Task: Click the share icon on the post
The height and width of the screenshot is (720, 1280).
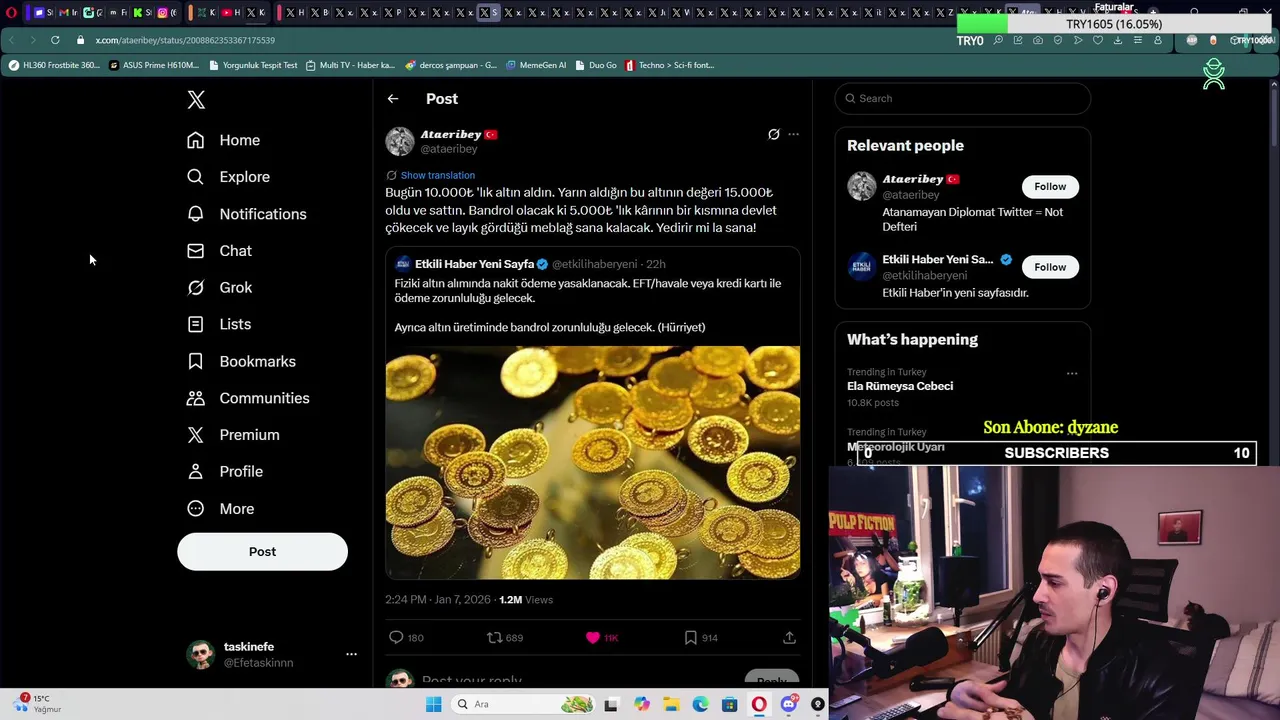Action: tap(789, 637)
